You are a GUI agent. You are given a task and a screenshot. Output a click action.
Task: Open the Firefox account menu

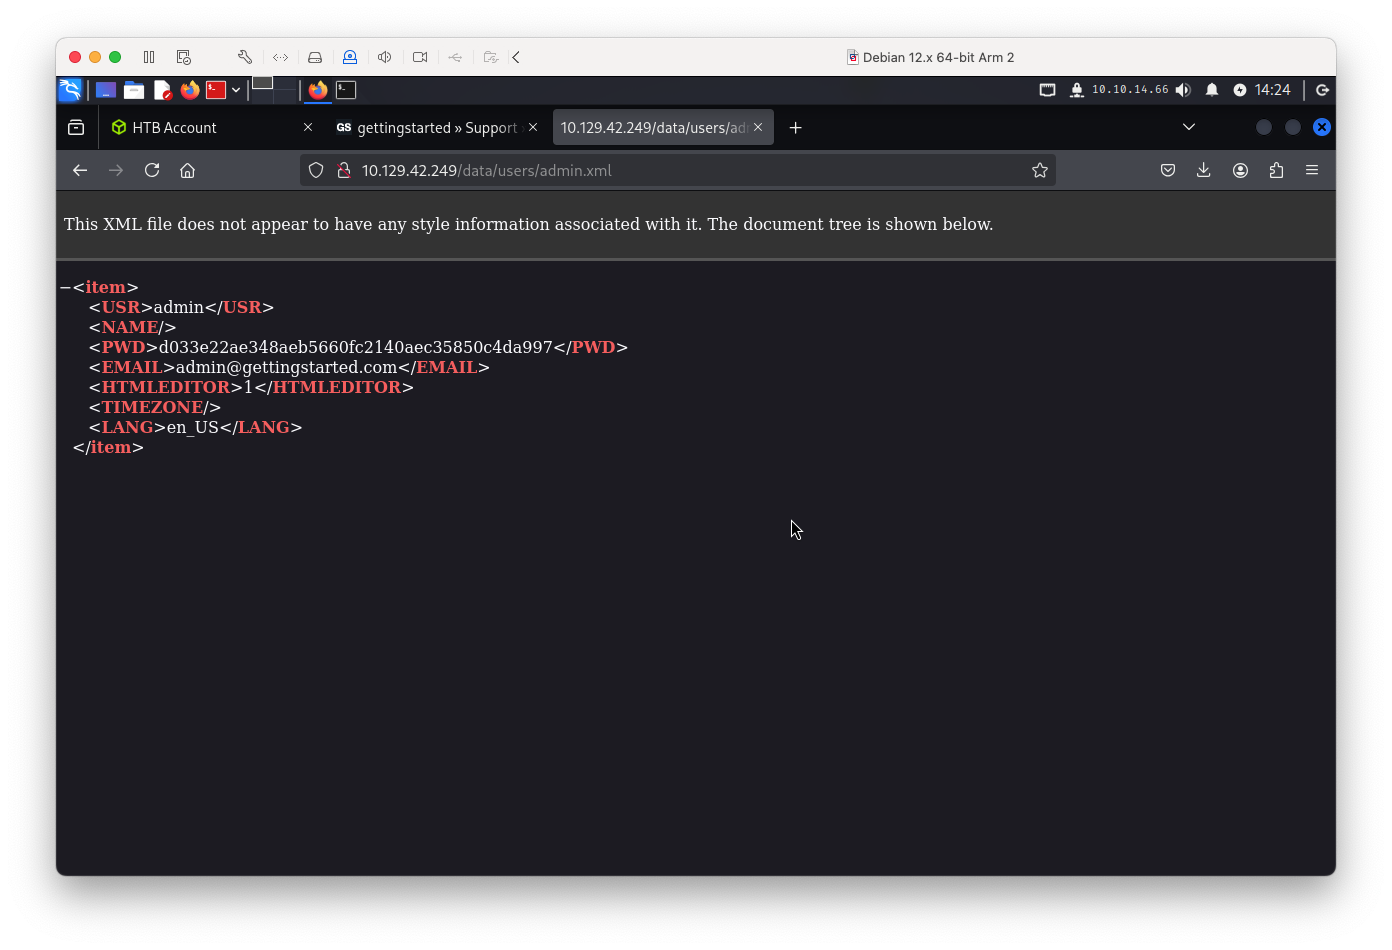pyautogui.click(x=1240, y=170)
